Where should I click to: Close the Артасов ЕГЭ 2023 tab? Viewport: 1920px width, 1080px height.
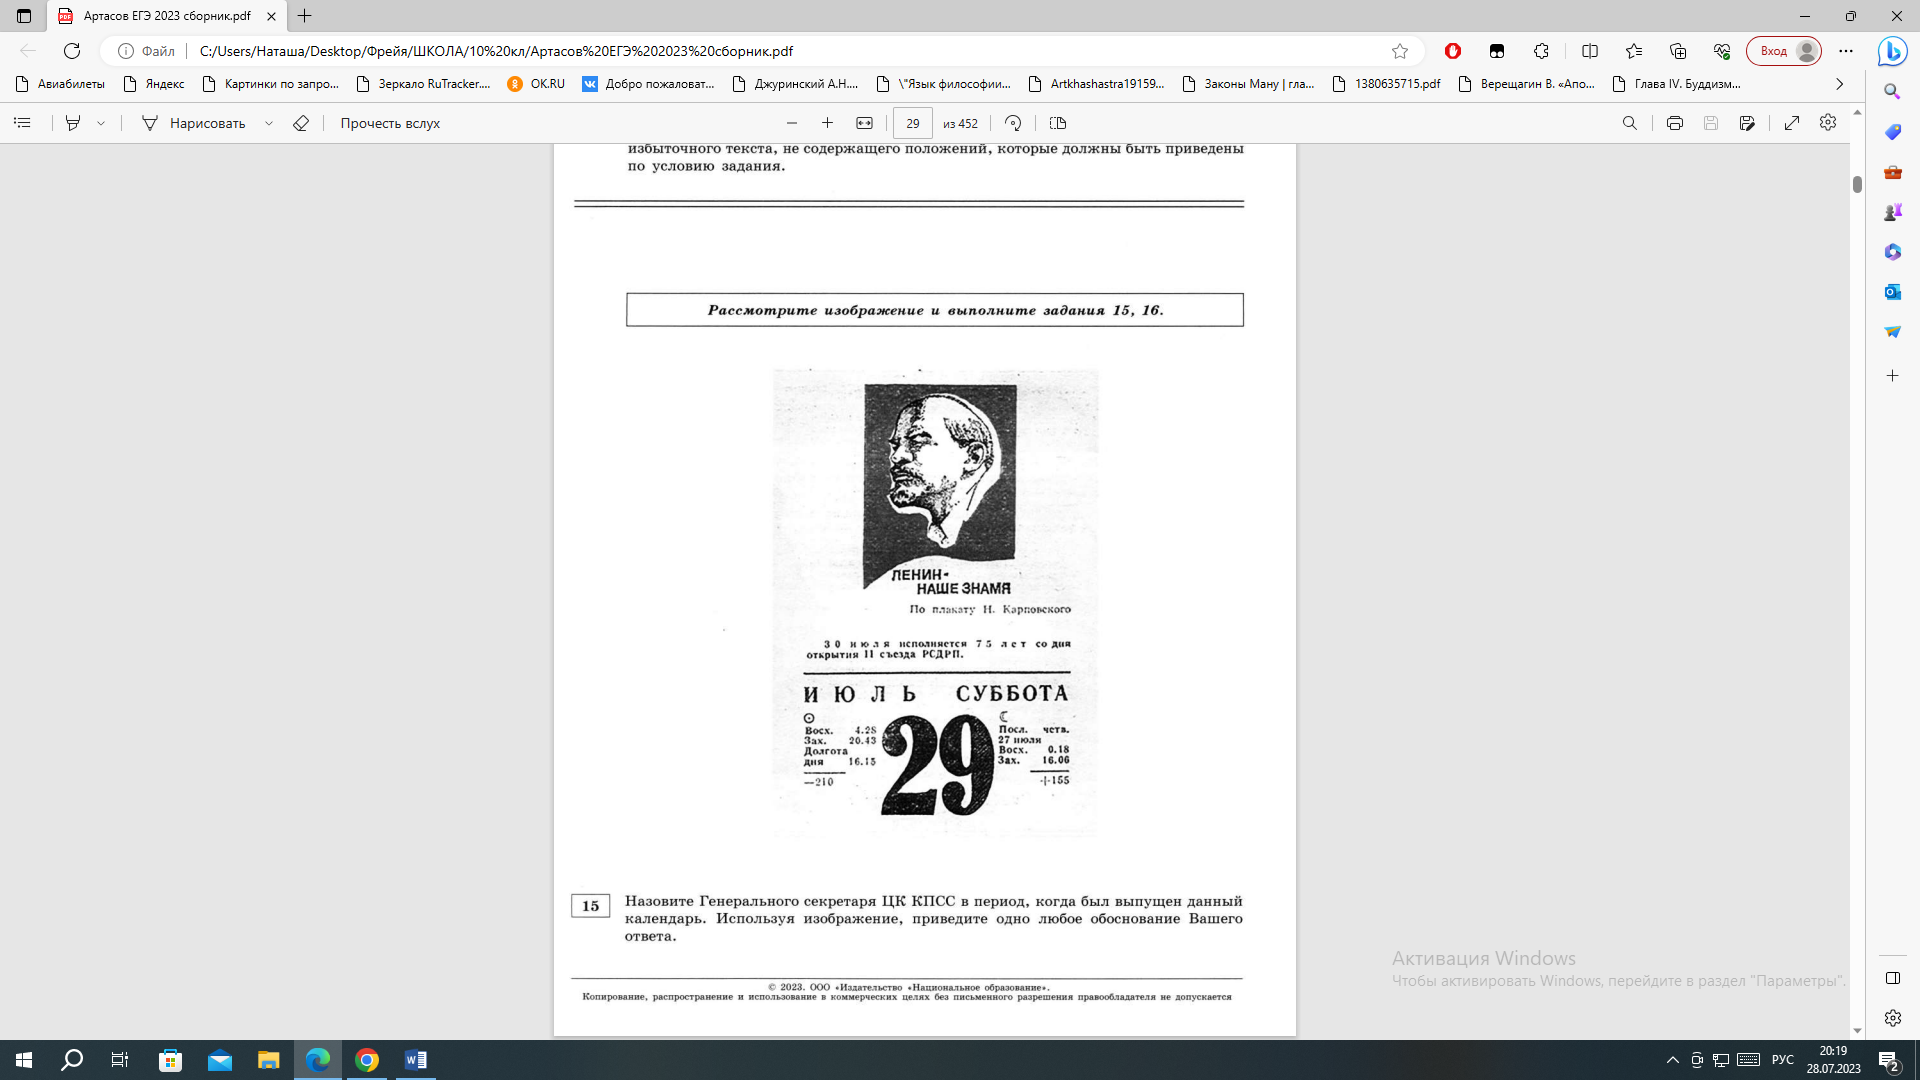coord(271,16)
